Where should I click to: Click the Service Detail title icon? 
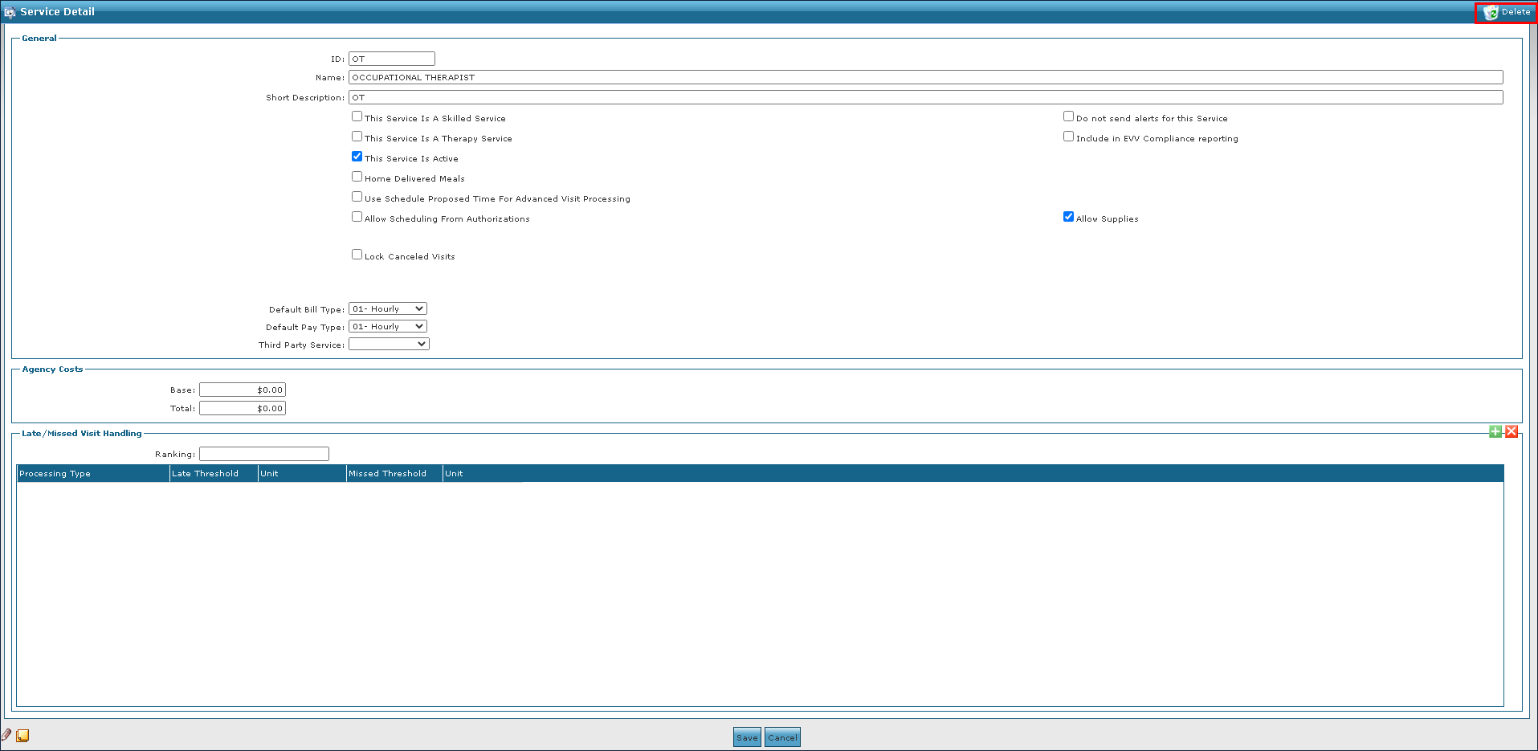pyautogui.click(x=10, y=12)
